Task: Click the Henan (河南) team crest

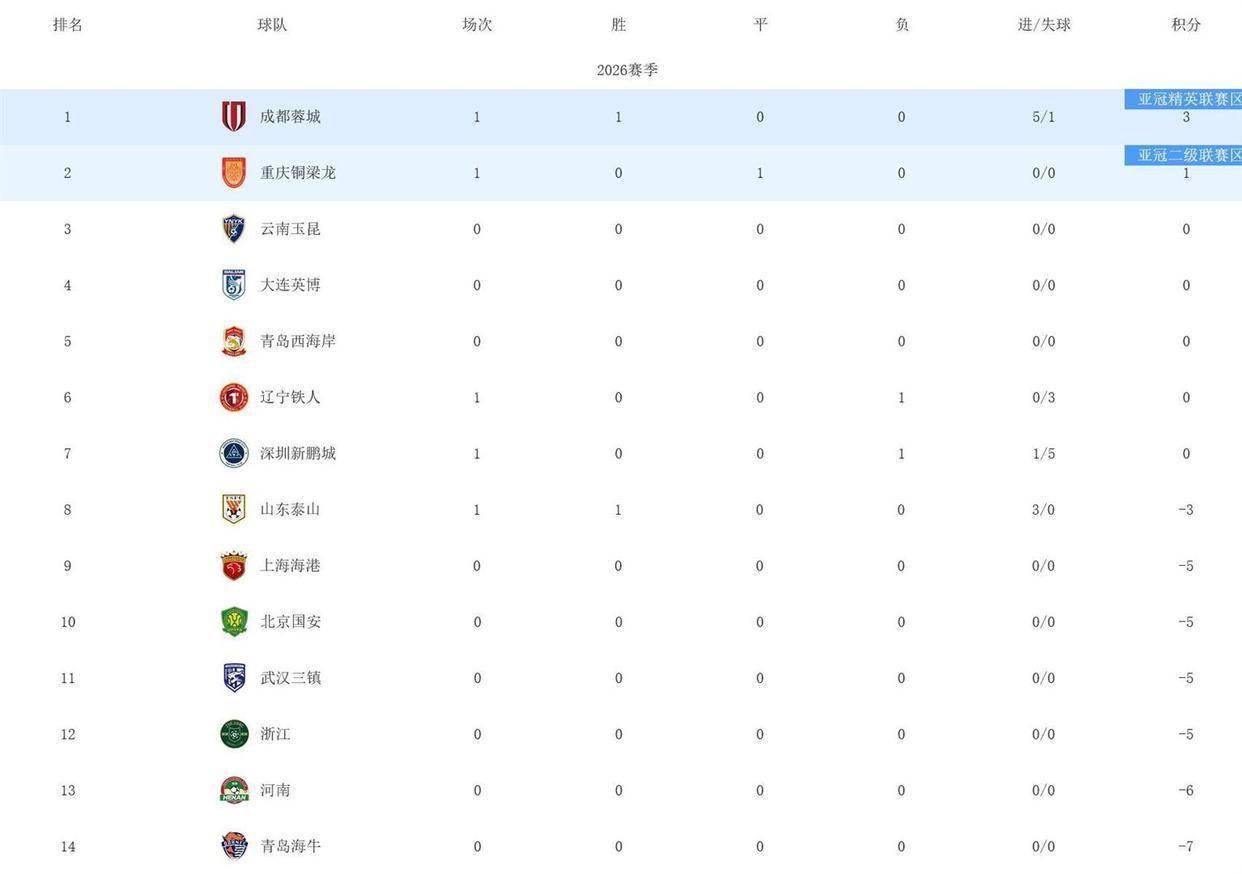Action: (x=234, y=790)
